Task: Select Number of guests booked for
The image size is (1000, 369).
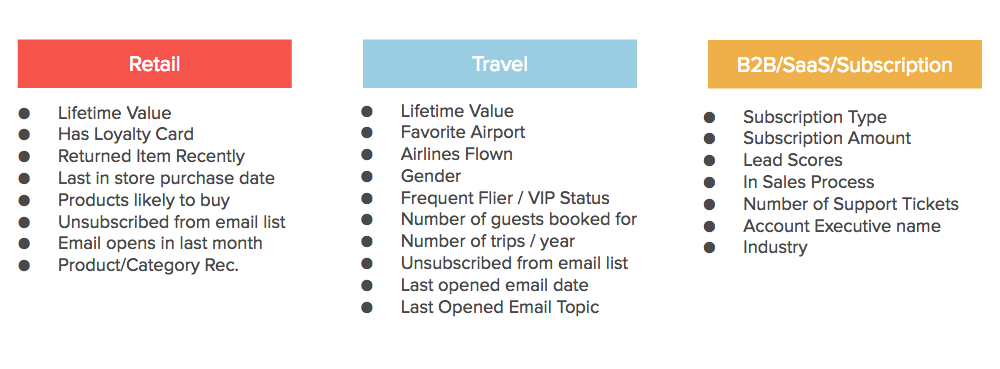Action: click(519, 220)
